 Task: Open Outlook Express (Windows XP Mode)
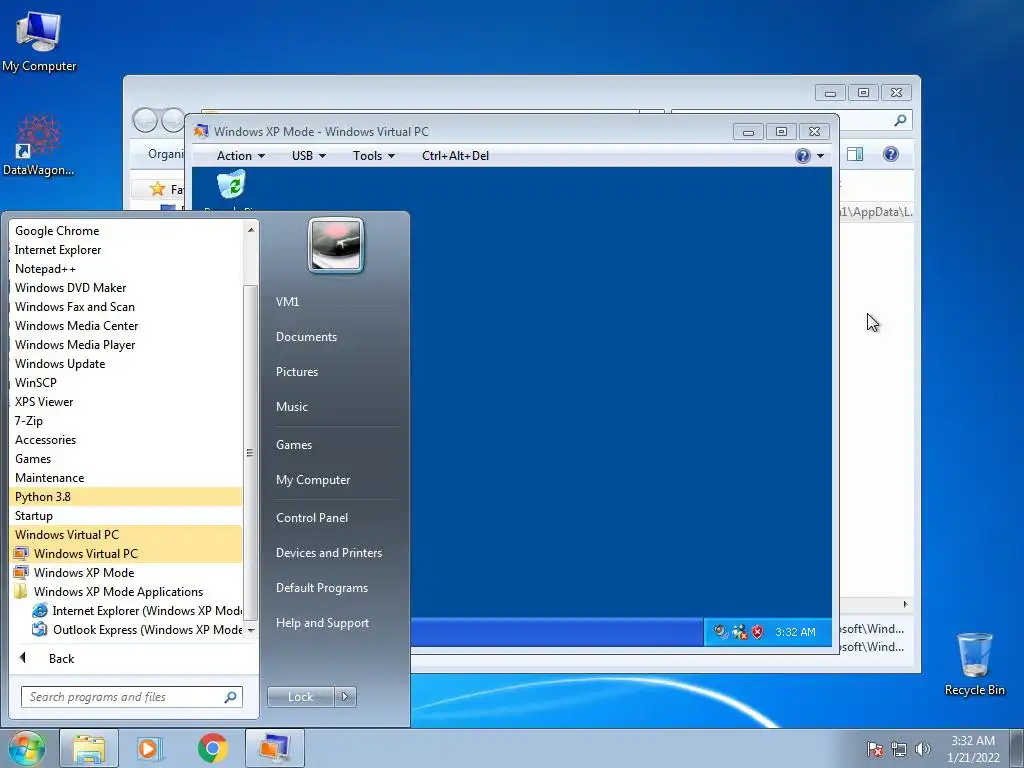pyautogui.click(x=127, y=629)
